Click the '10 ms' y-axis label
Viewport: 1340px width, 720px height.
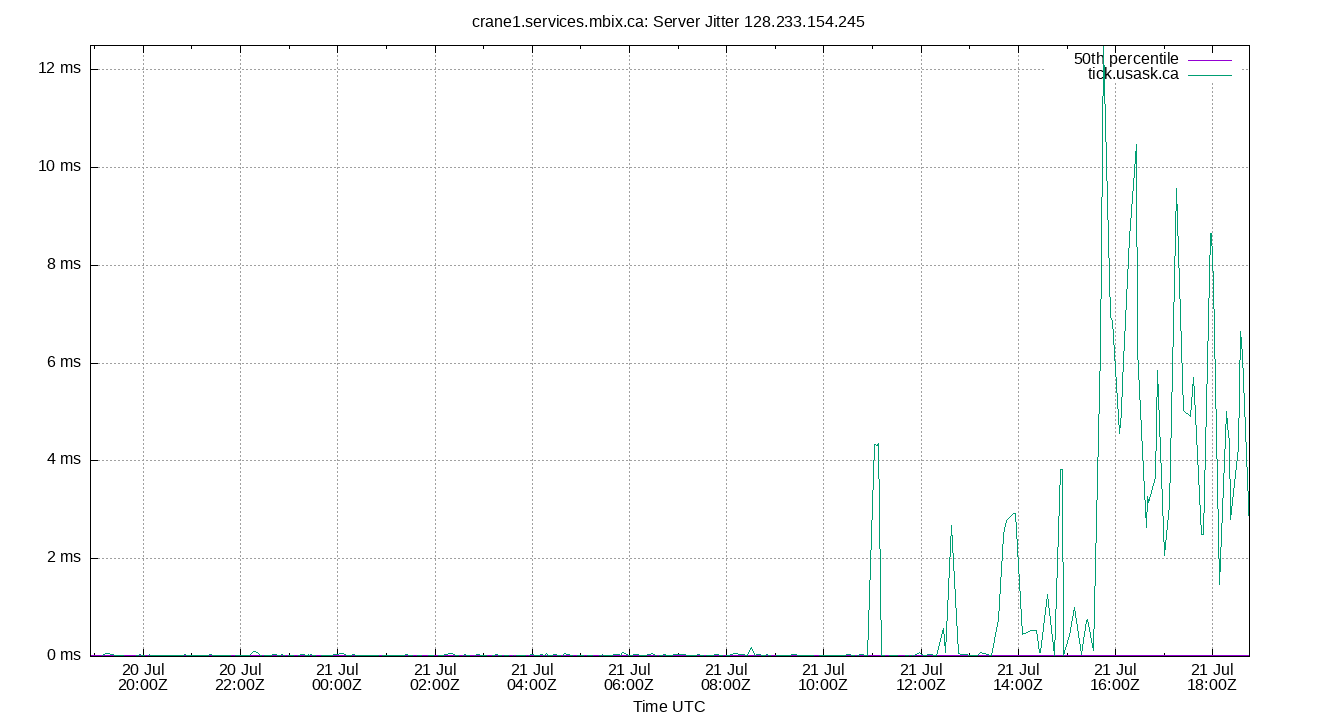click(60, 166)
